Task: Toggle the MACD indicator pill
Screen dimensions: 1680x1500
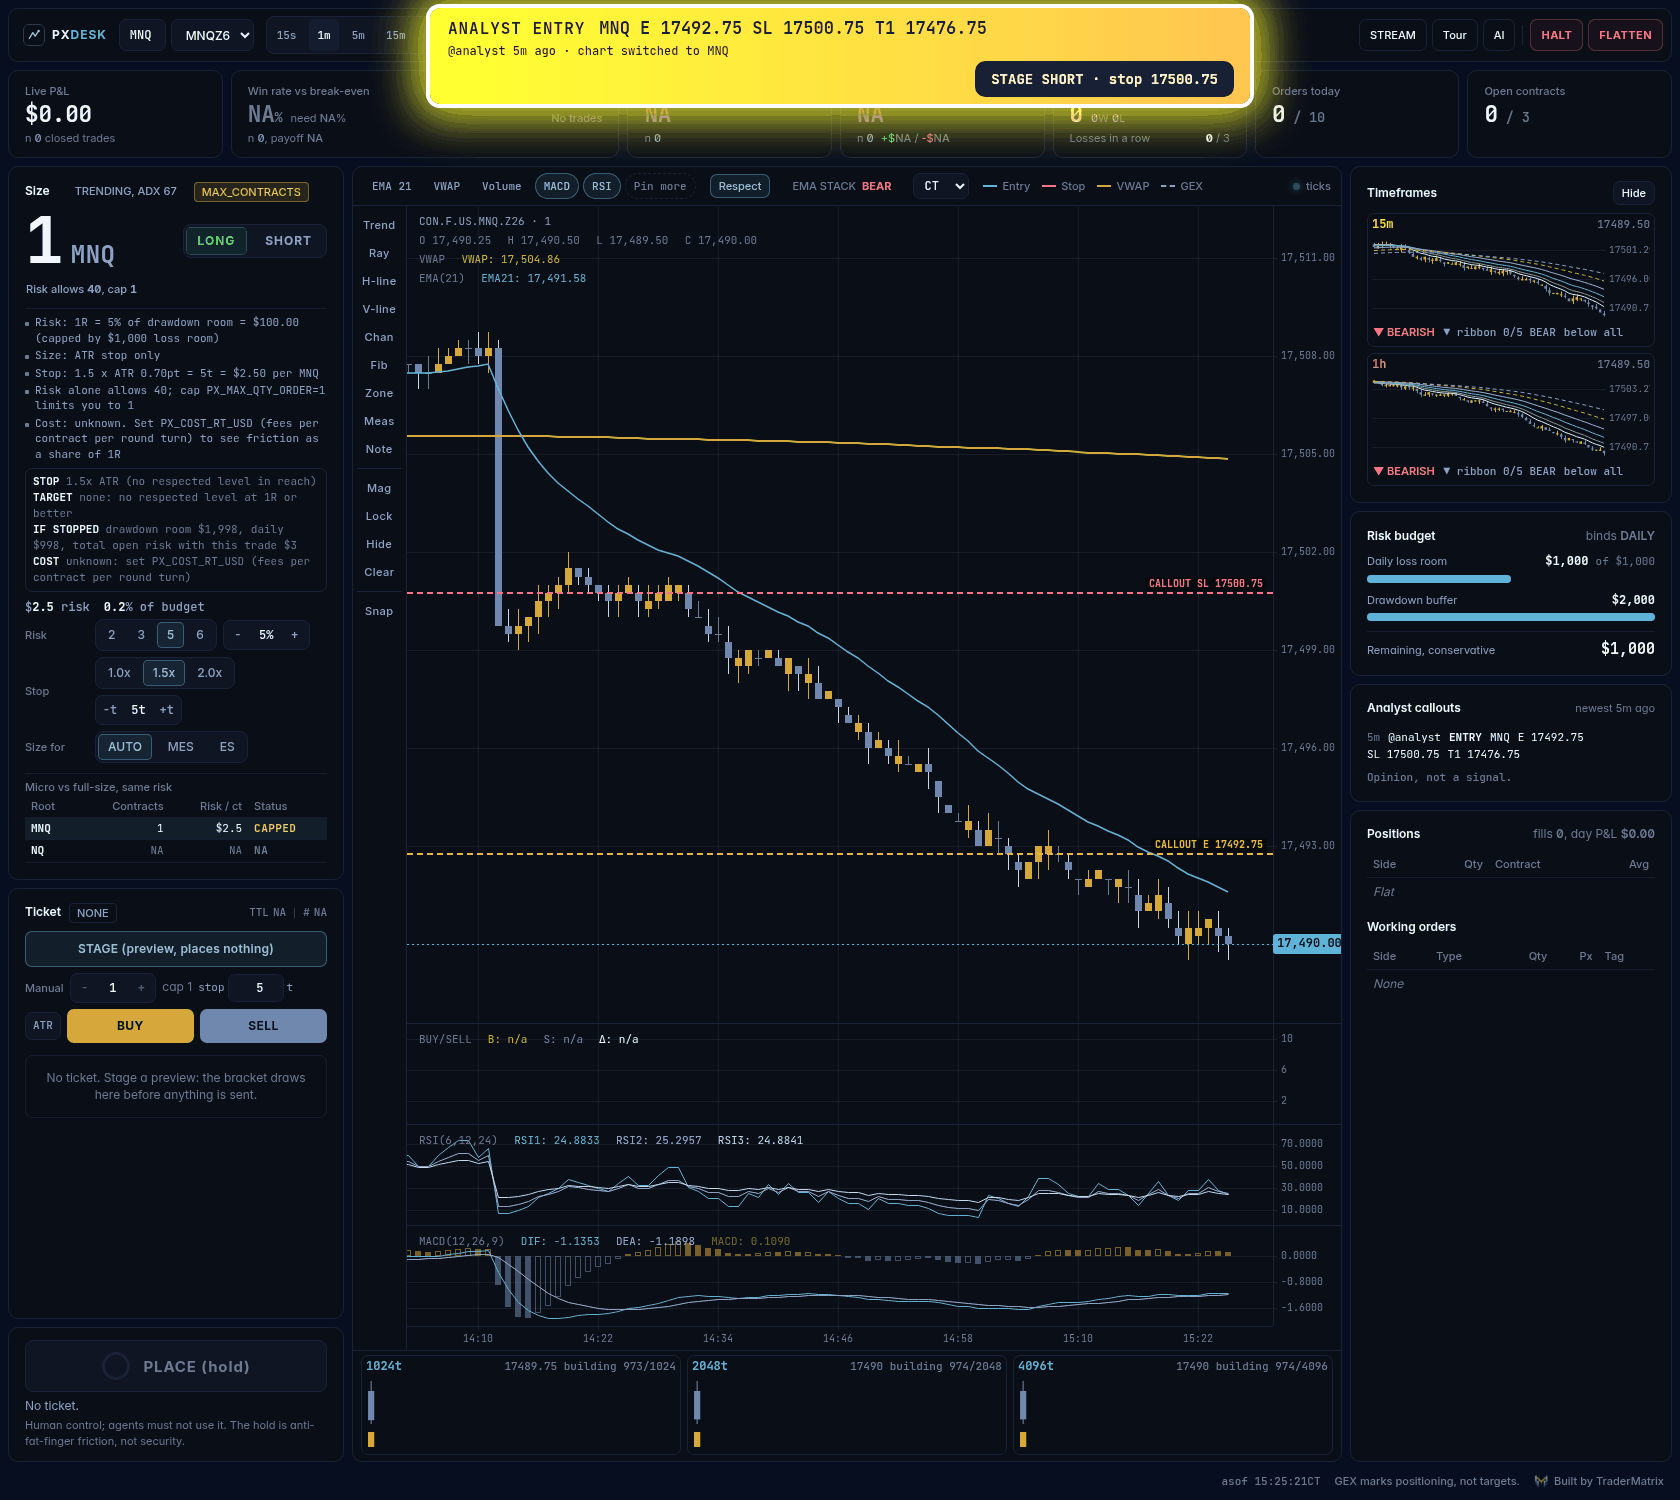Action: pyautogui.click(x=557, y=186)
